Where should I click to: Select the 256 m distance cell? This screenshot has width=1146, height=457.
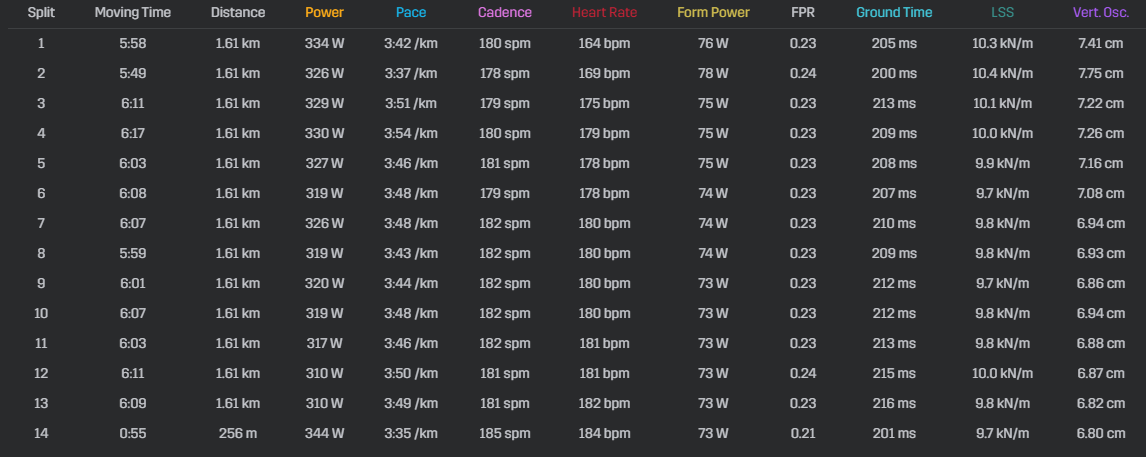click(x=238, y=434)
